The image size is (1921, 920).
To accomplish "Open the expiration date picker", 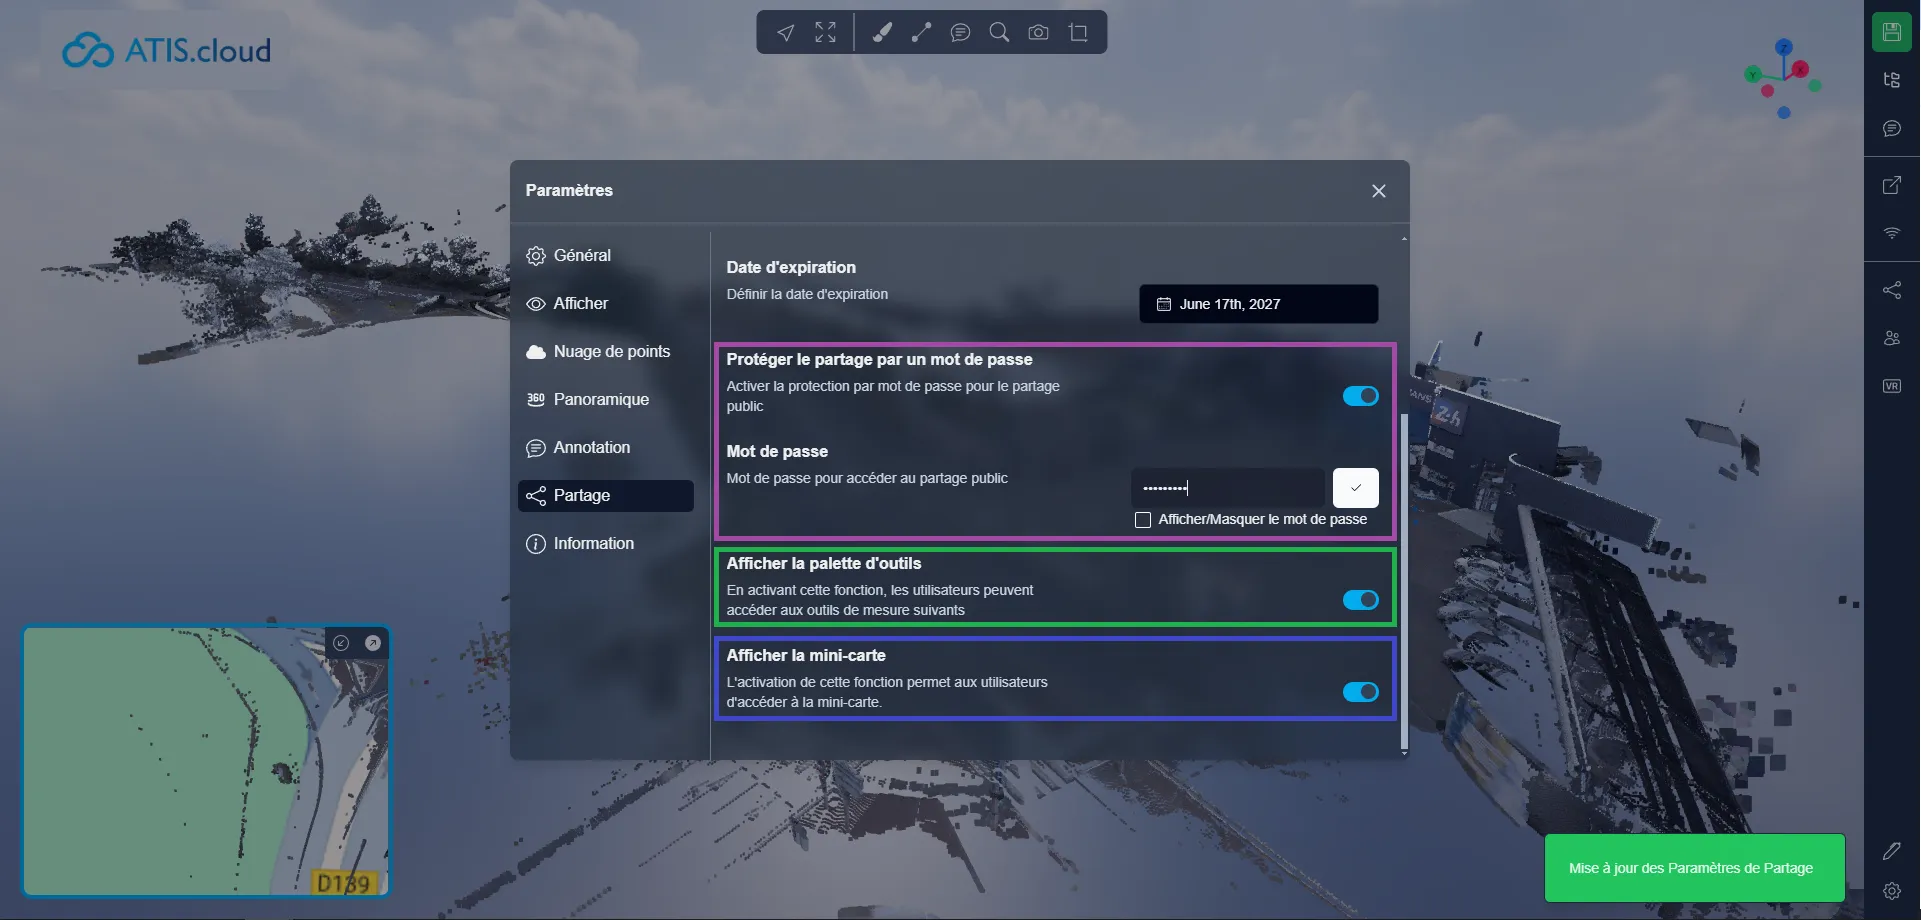I will click(1258, 304).
